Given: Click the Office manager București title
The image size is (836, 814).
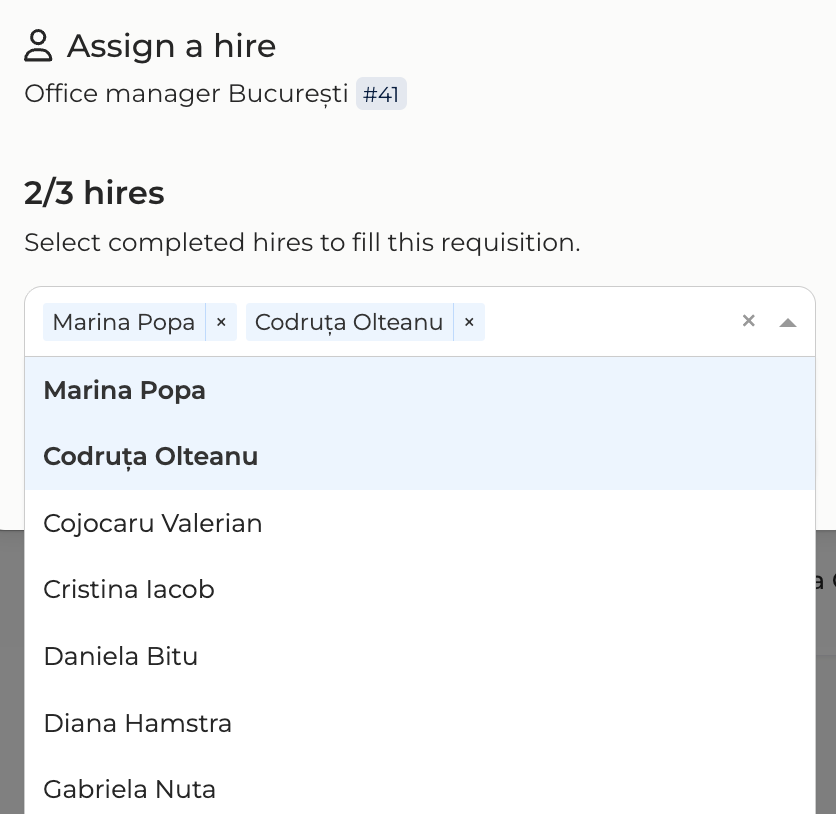Looking at the screenshot, I should pos(186,94).
